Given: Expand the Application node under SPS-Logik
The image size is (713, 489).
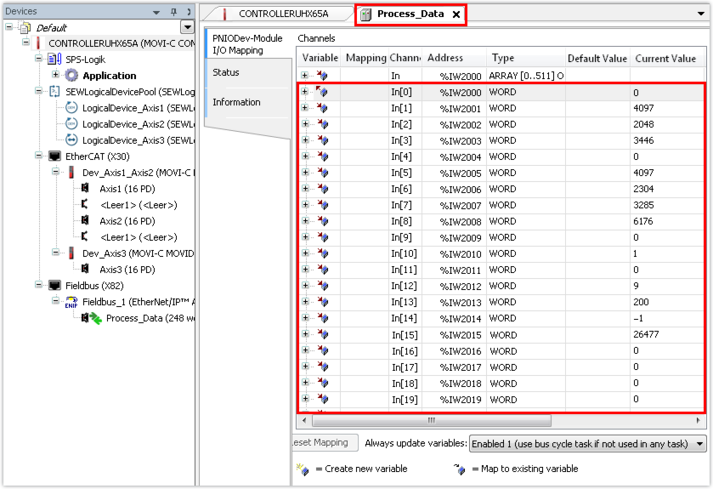Looking at the screenshot, I should (56, 76).
